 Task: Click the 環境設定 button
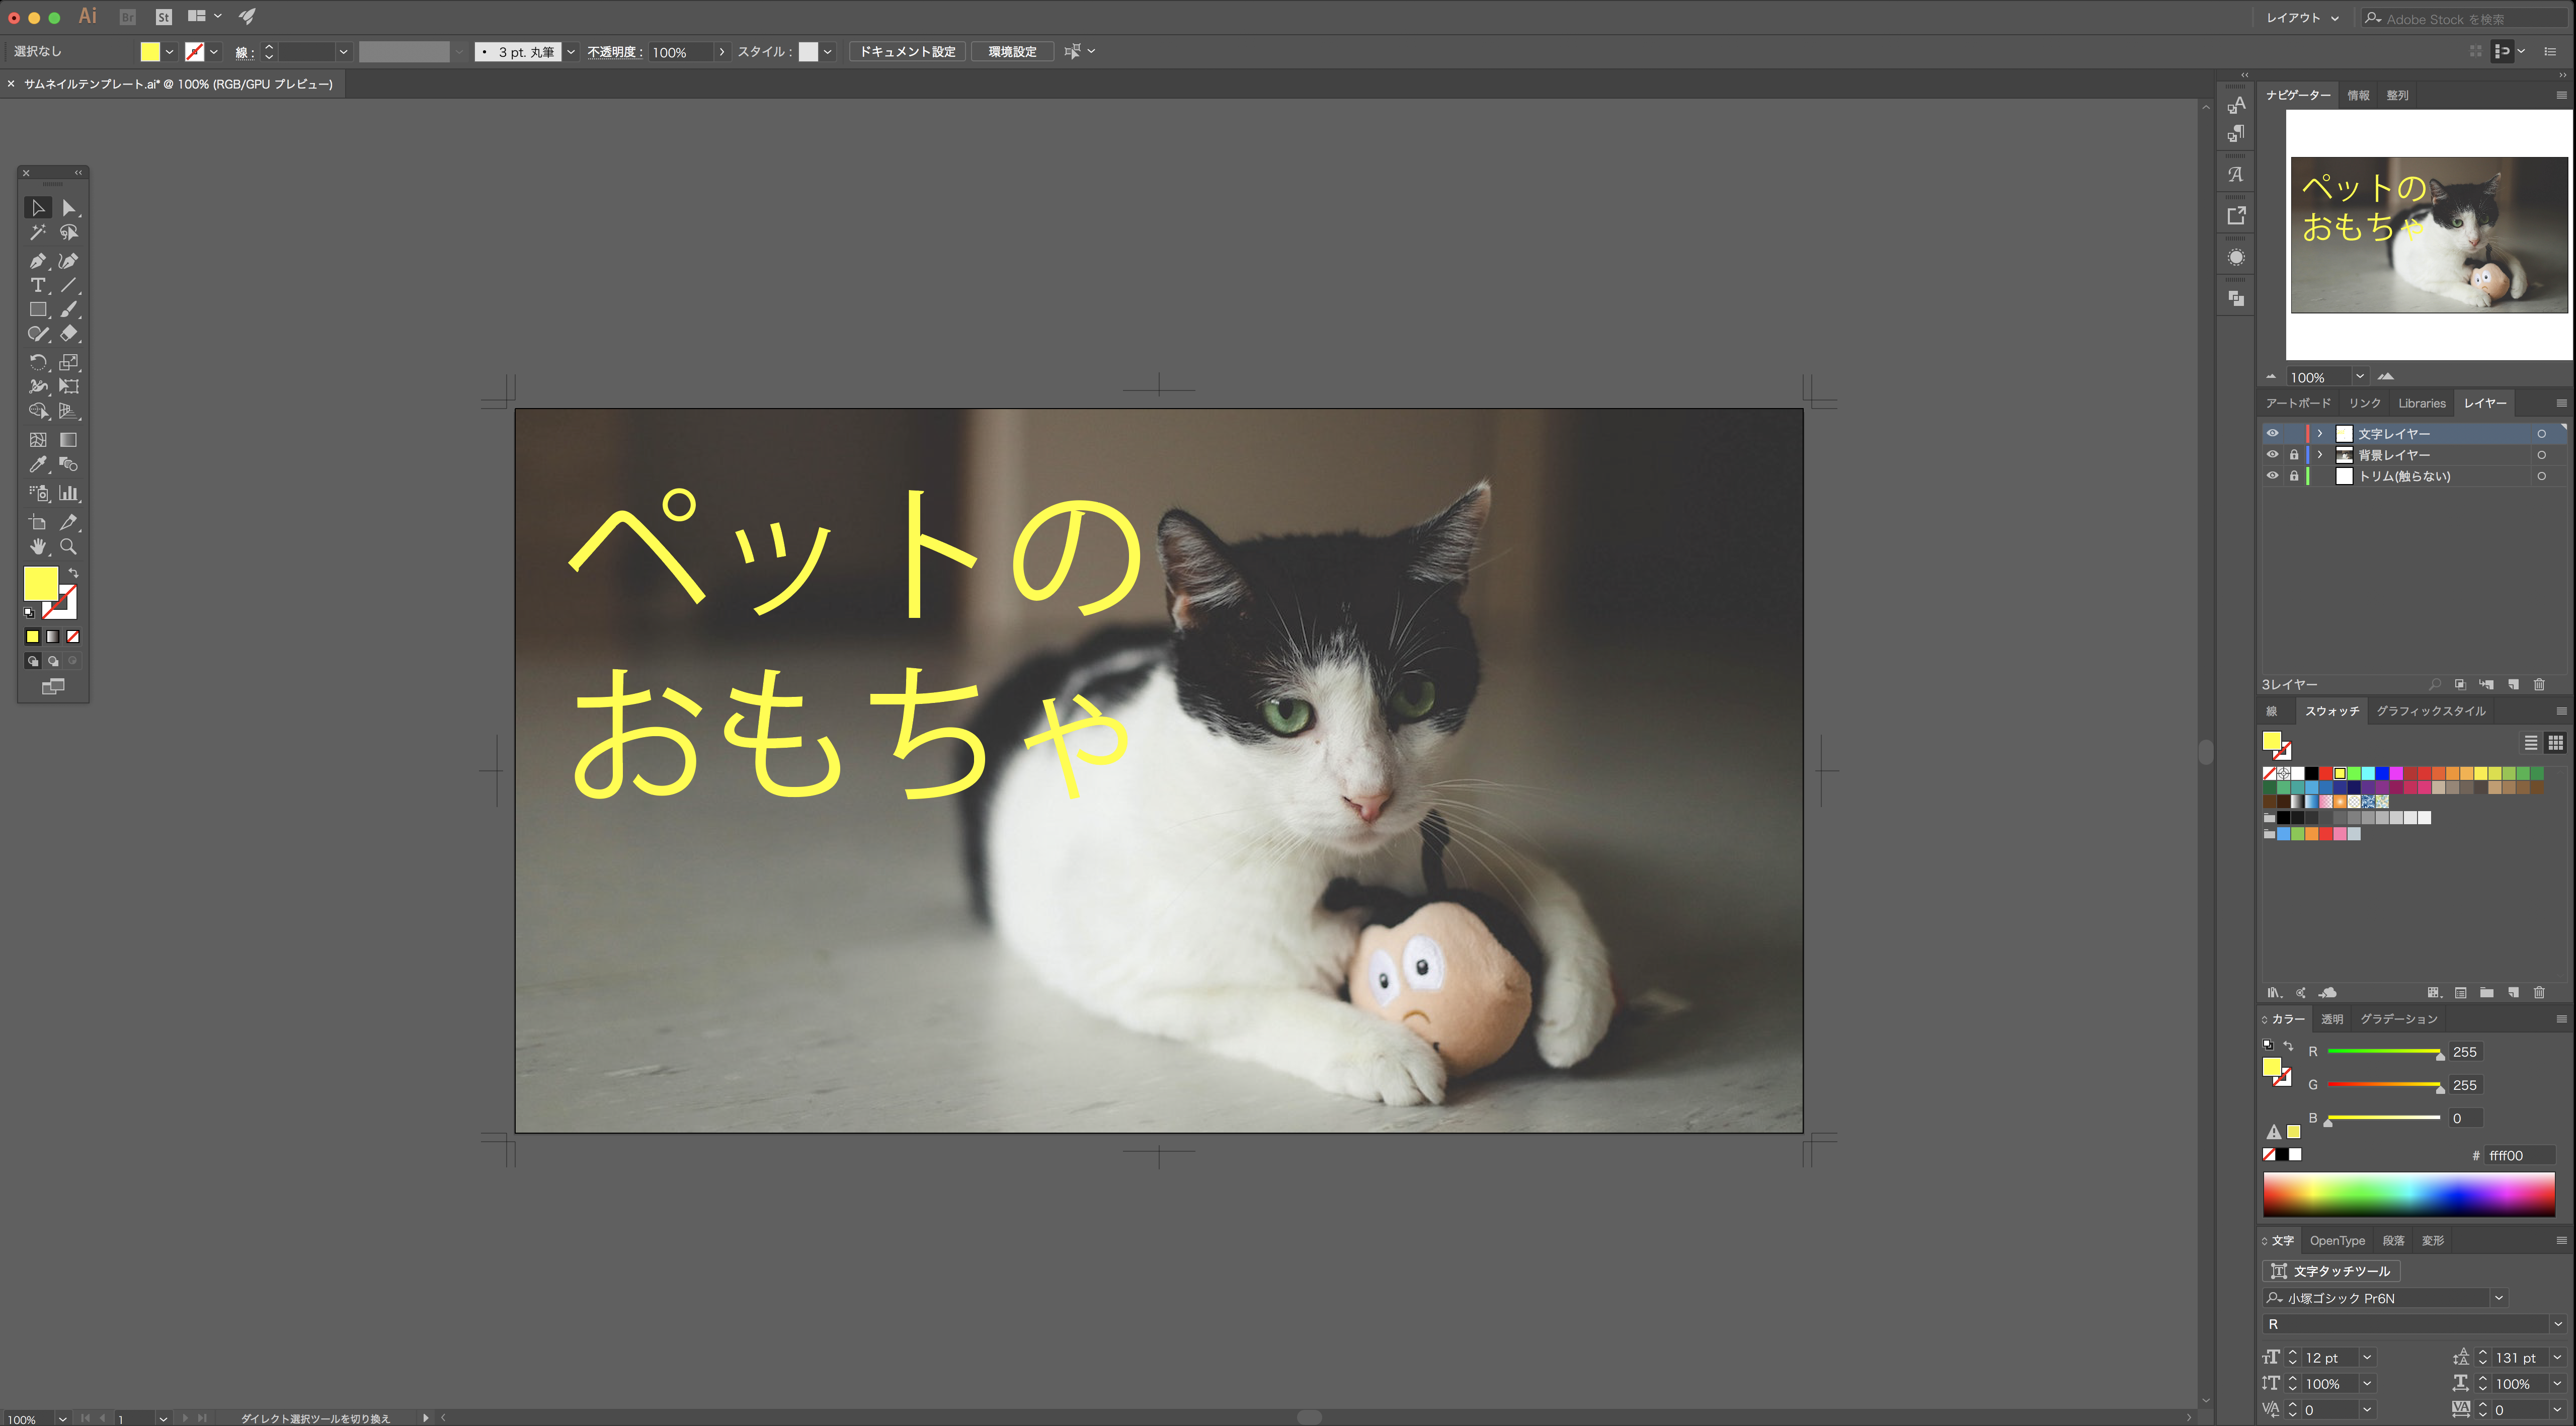click(x=1012, y=52)
